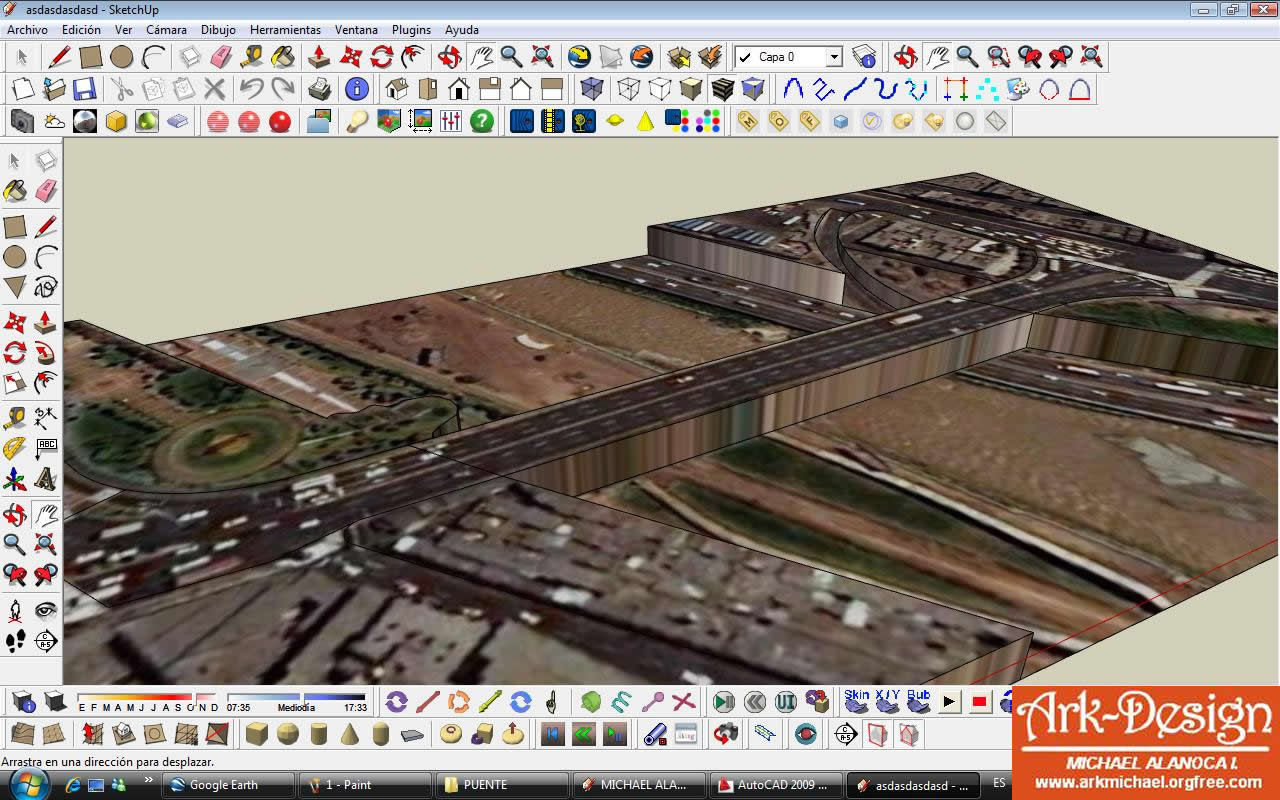
Task: Toggle Google Earth terrain display
Action: coord(610,56)
